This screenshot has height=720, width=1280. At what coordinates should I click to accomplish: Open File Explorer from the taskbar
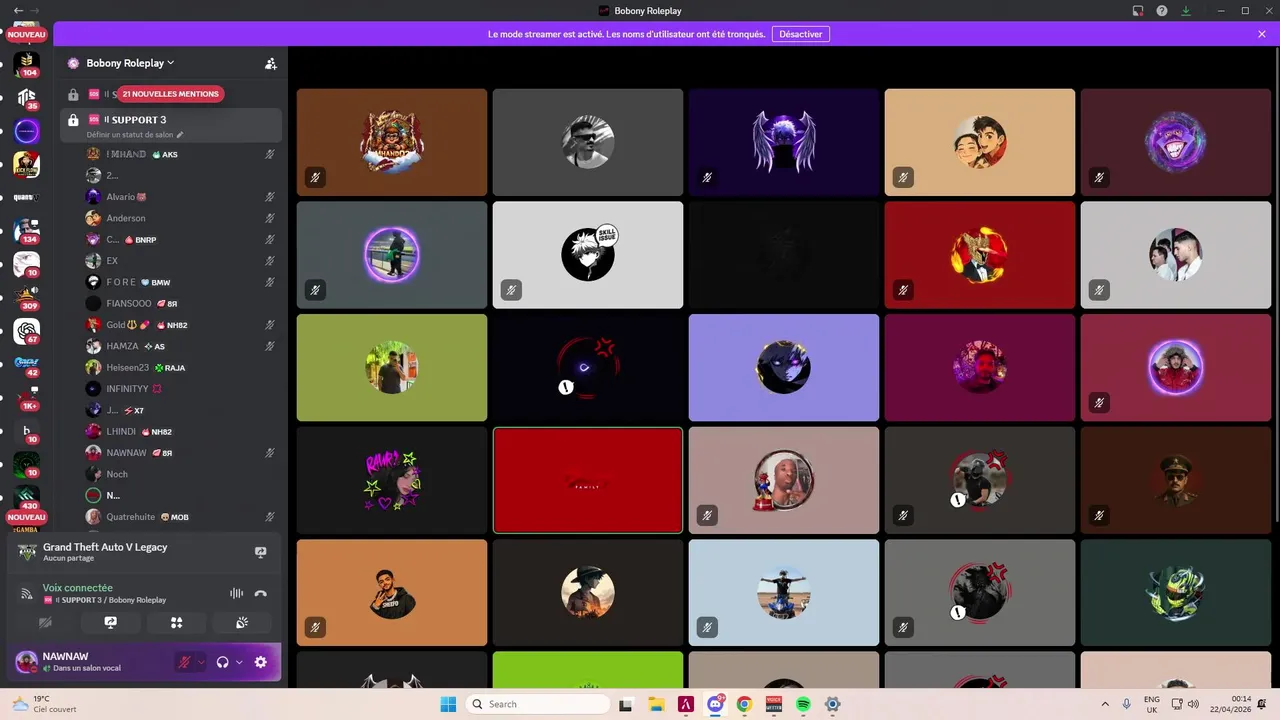(656, 704)
